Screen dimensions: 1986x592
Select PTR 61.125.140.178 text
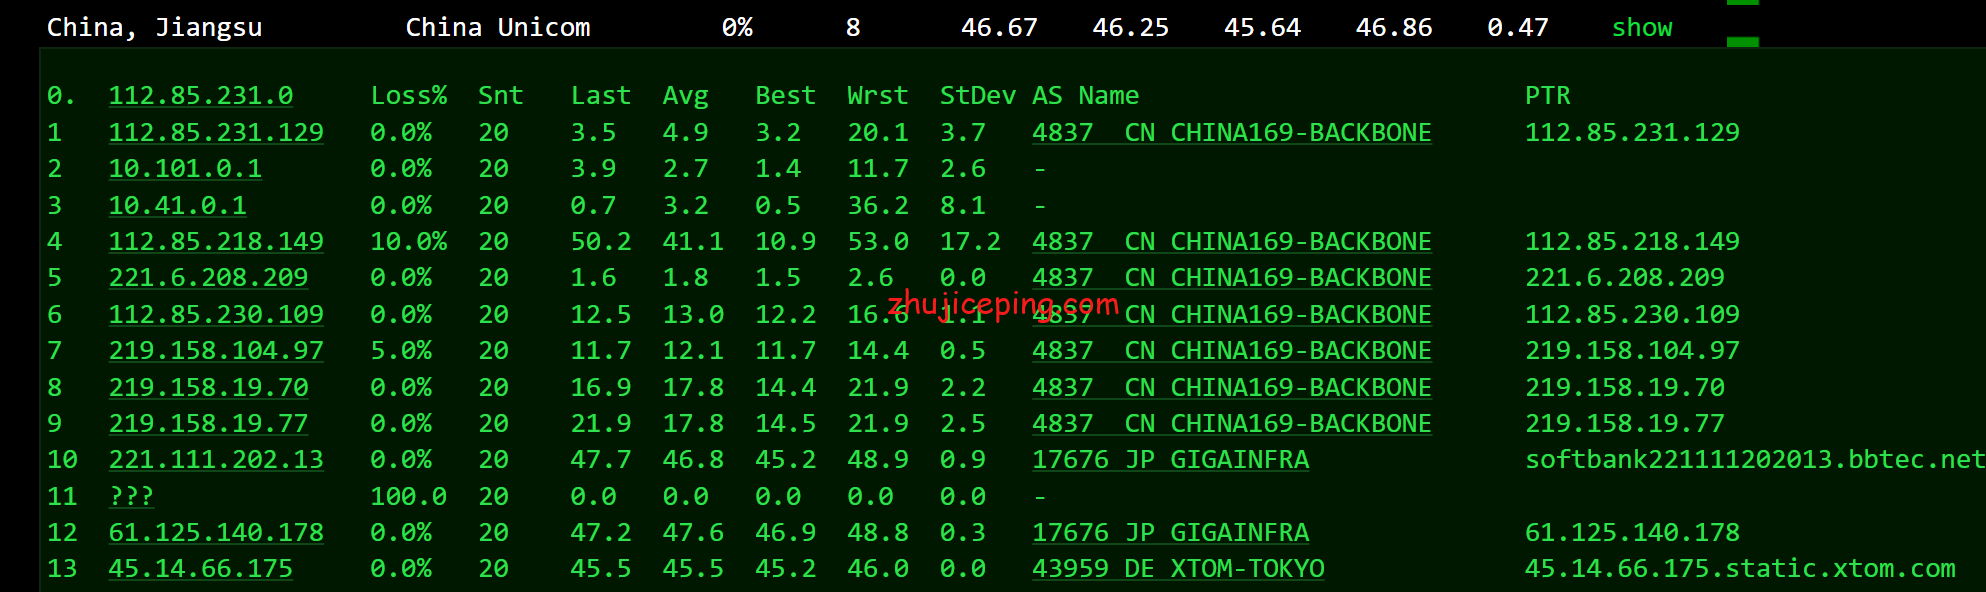tap(1632, 533)
